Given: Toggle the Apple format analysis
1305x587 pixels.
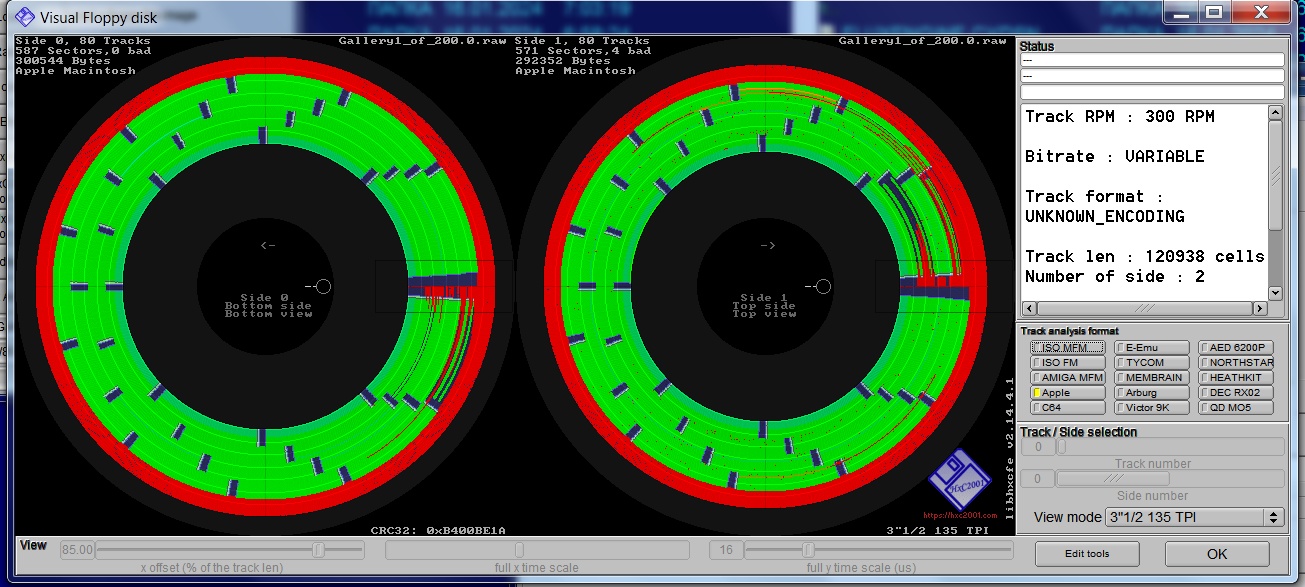Looking at the screenshot, I should [x=1068, y=393].
